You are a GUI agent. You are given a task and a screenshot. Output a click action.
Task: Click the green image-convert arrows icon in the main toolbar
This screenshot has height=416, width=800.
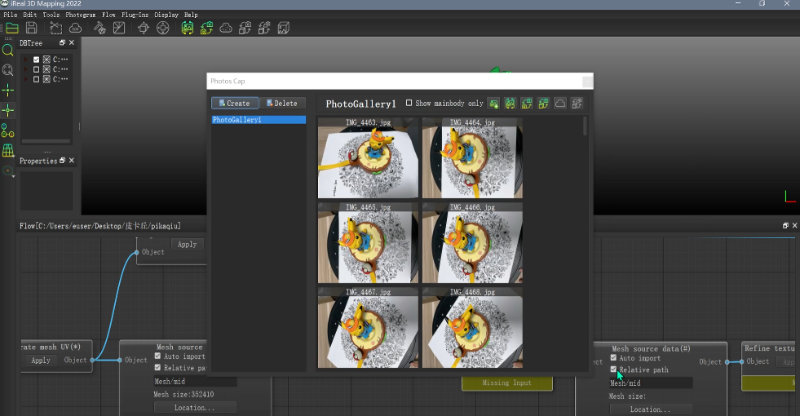click(x=207, y=28)
